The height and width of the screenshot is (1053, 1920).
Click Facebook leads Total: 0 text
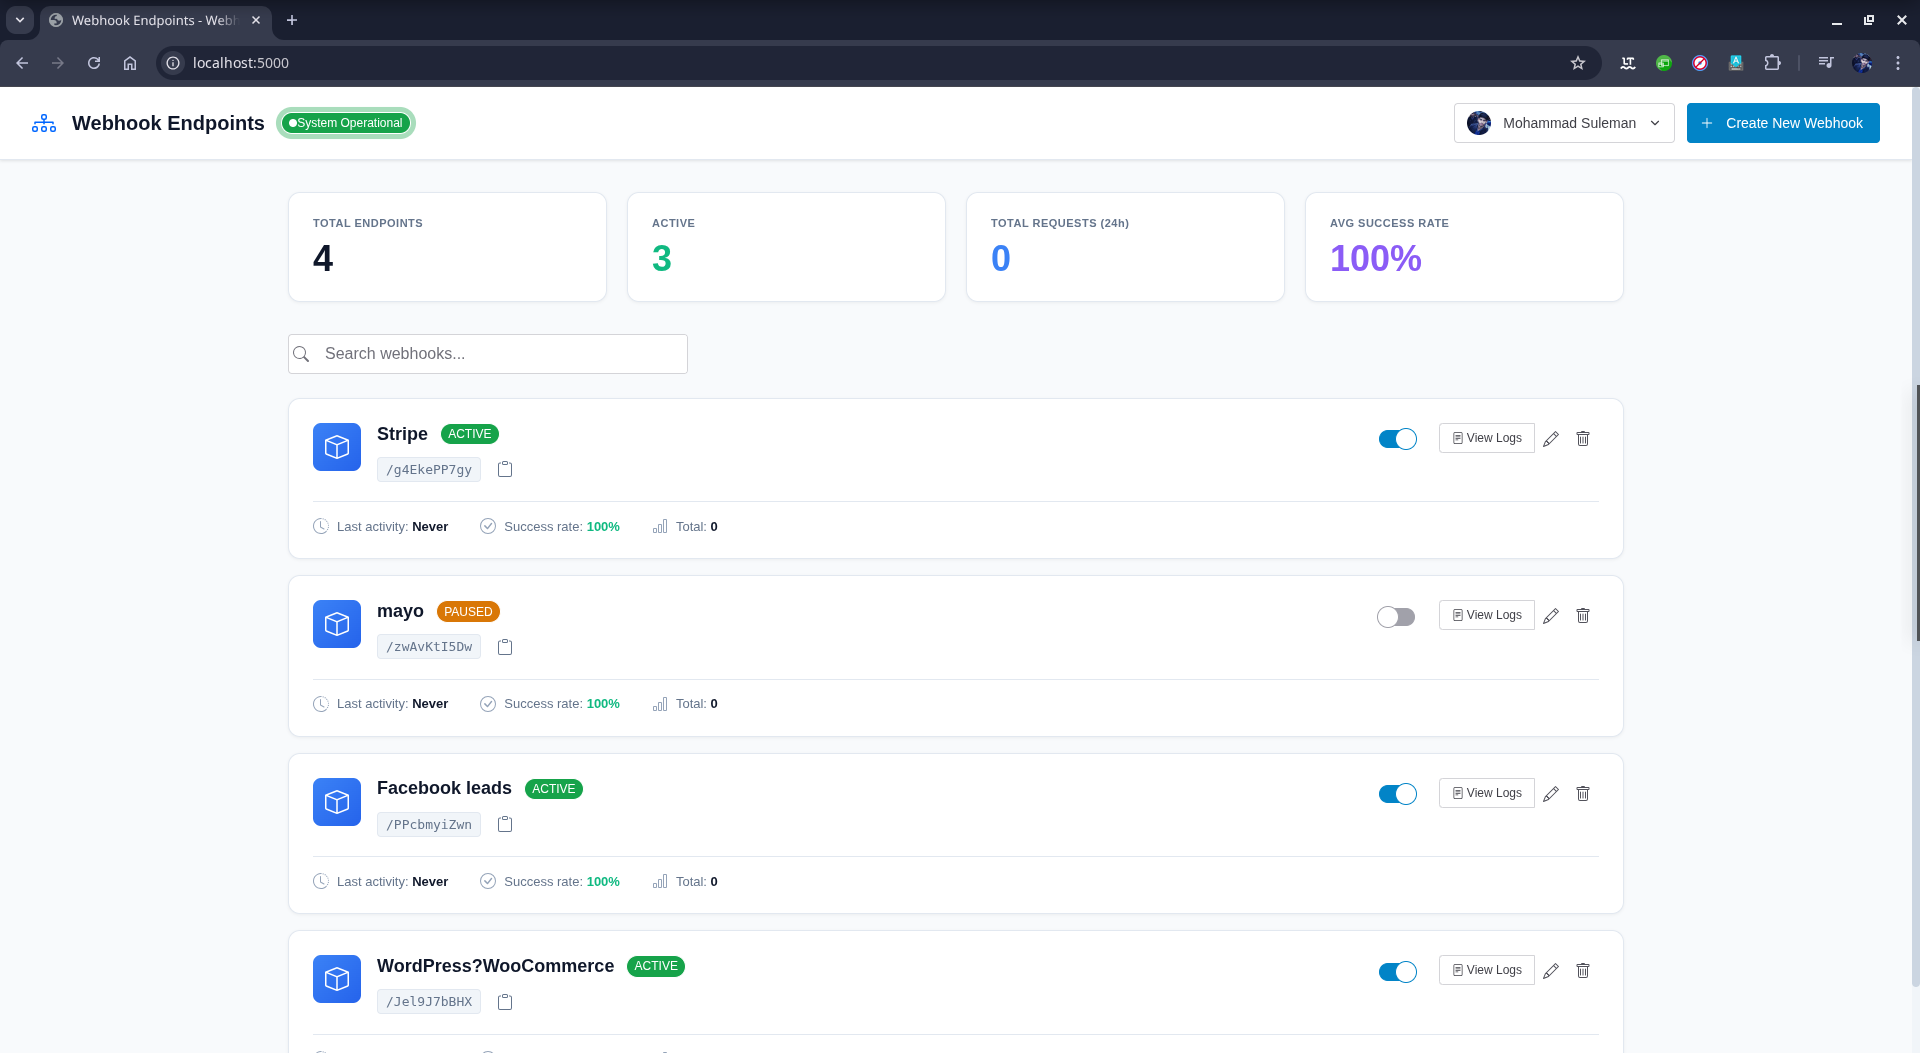pyautogui.click(x=696, y=882)
